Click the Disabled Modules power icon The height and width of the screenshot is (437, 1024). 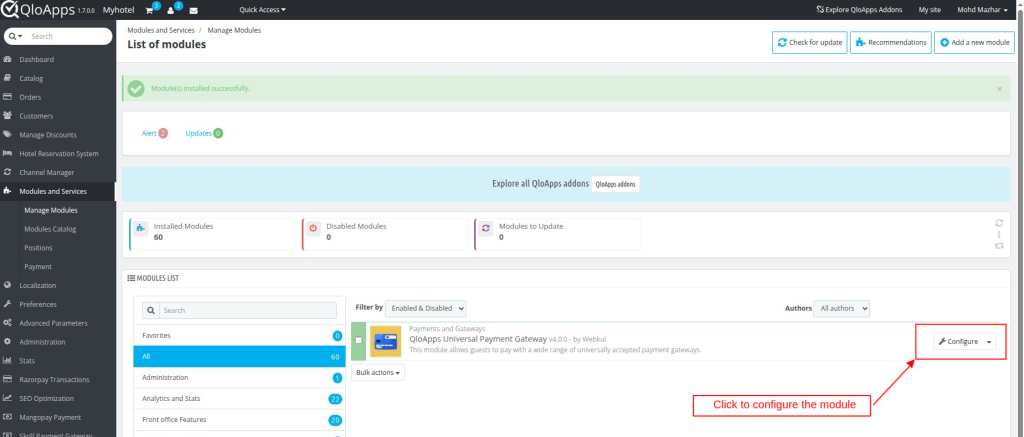click(313, 228)
